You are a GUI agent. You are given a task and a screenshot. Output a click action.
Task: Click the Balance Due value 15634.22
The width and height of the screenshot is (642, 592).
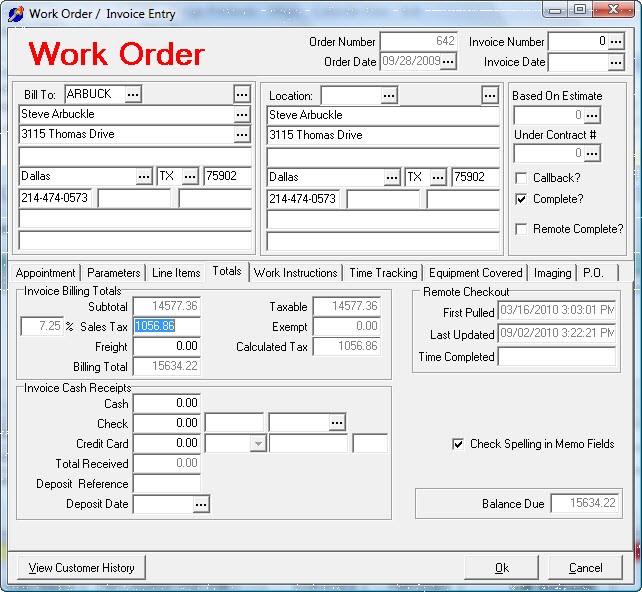click(585, 503)
